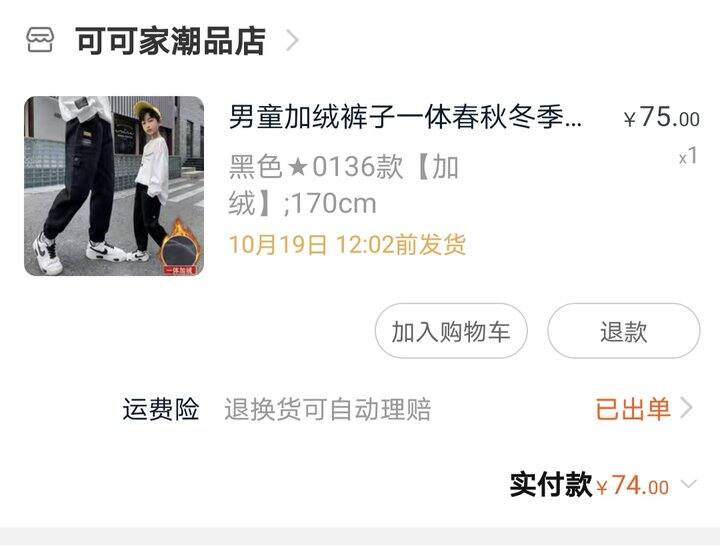Tap the ¥75.00 product price

[662, 117]
